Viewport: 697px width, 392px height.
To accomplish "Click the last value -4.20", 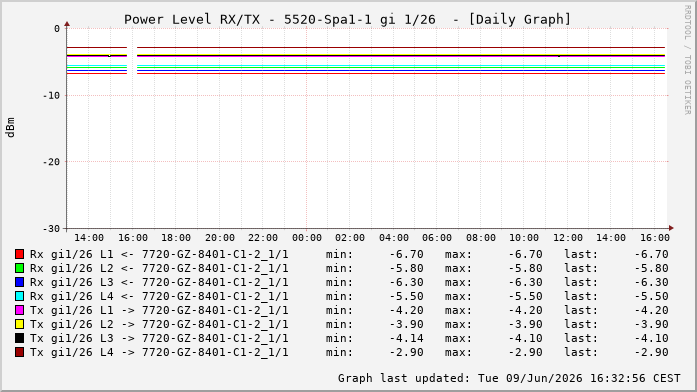I will tap(652, 310).
